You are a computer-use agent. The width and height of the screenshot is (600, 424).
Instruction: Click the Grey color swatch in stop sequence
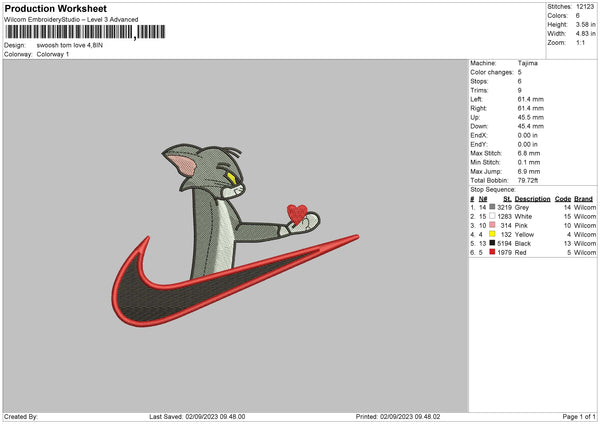click(492, 207)
